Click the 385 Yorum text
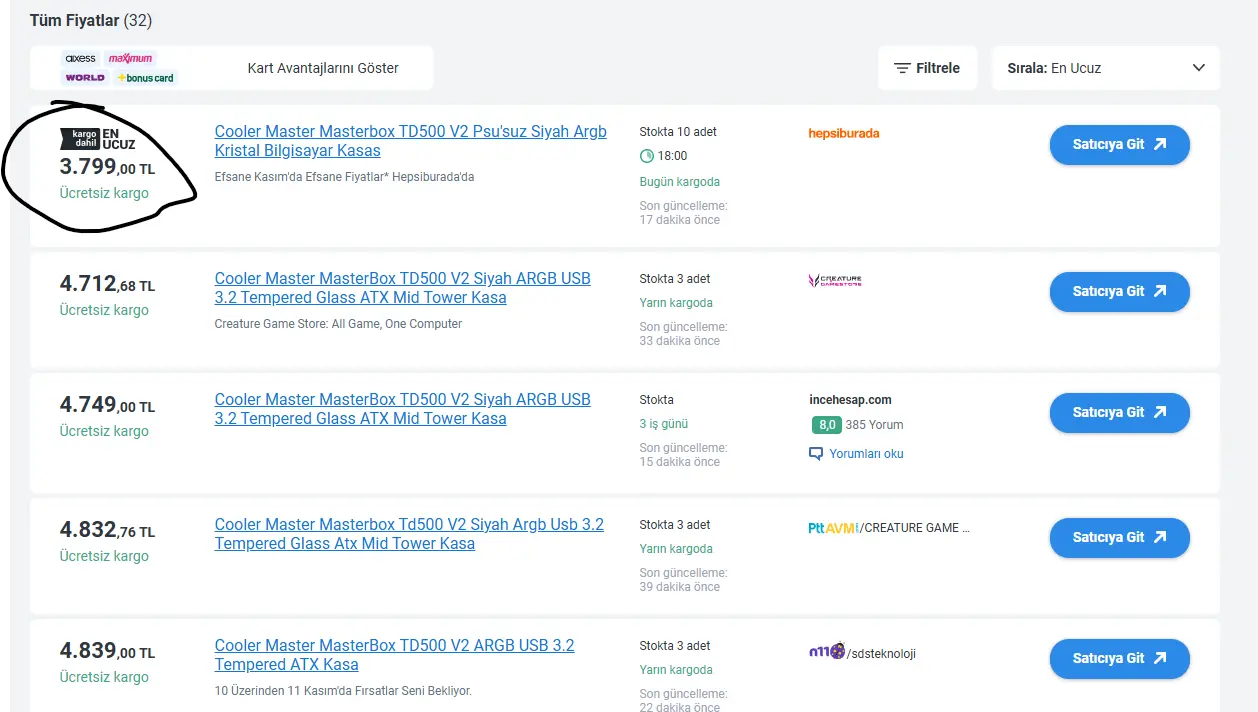1258x712 pixels. click(x=874, y=425)
